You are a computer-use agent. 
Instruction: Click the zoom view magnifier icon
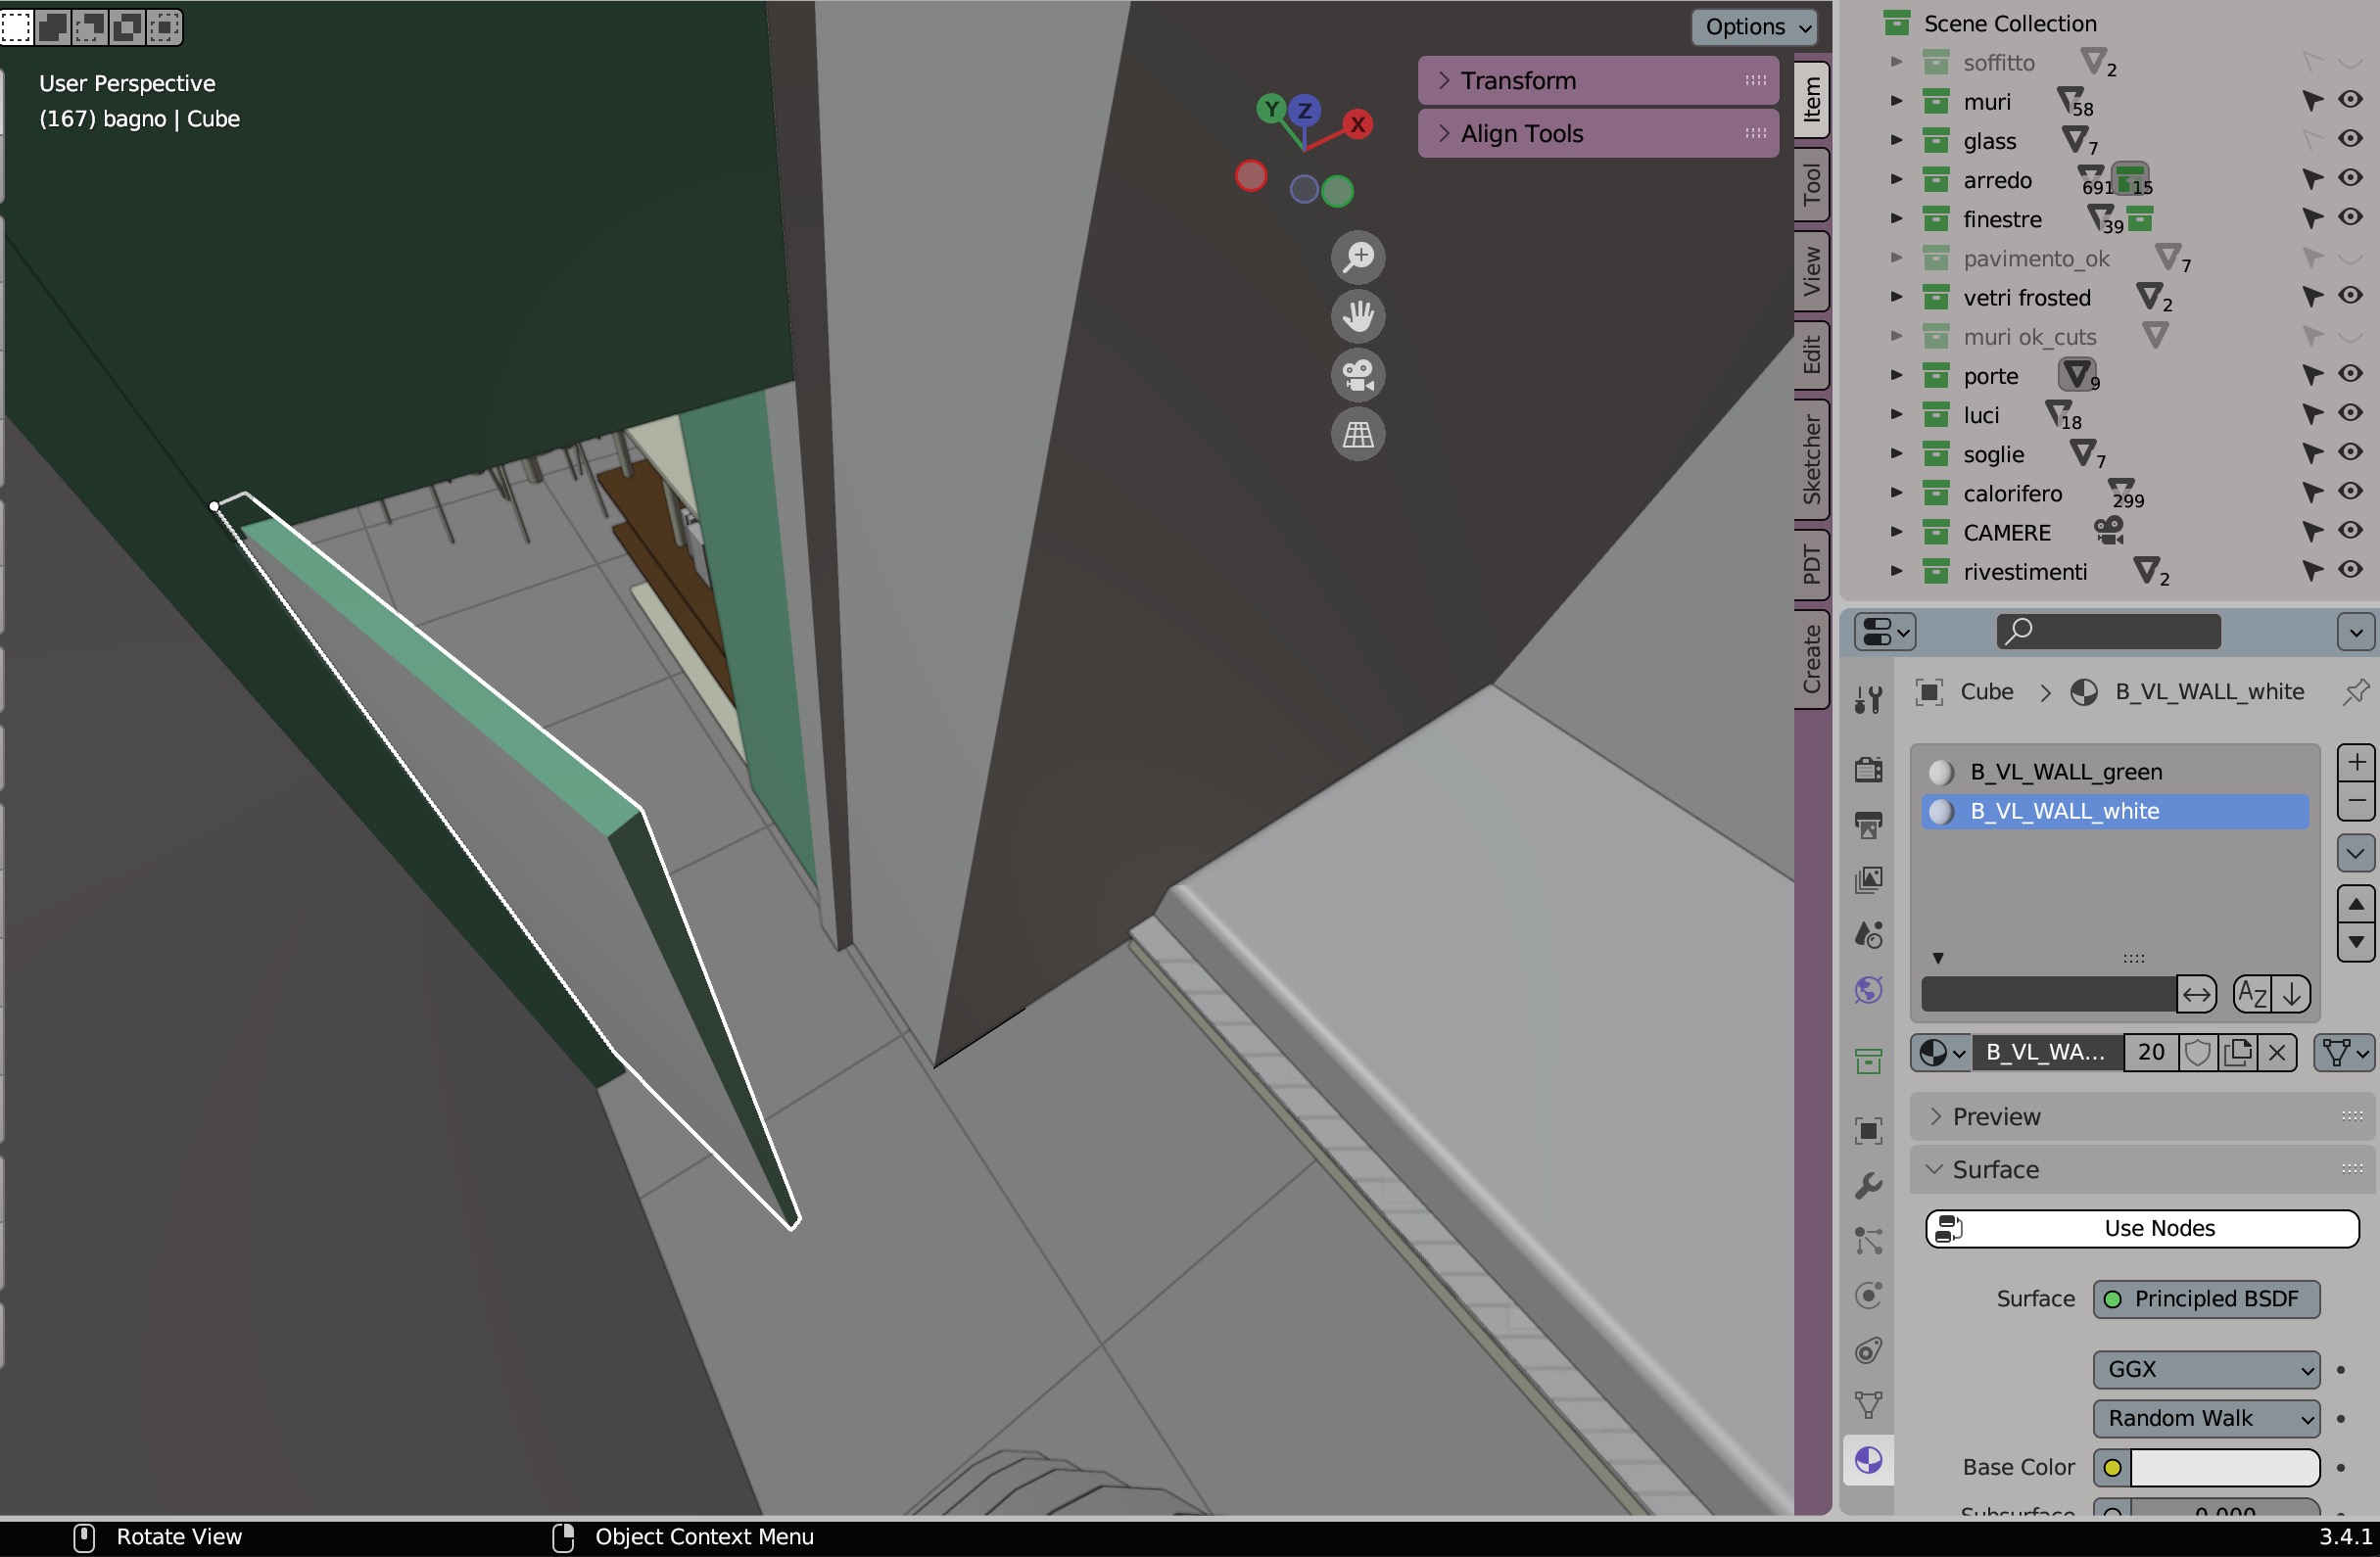(1357, 257)
